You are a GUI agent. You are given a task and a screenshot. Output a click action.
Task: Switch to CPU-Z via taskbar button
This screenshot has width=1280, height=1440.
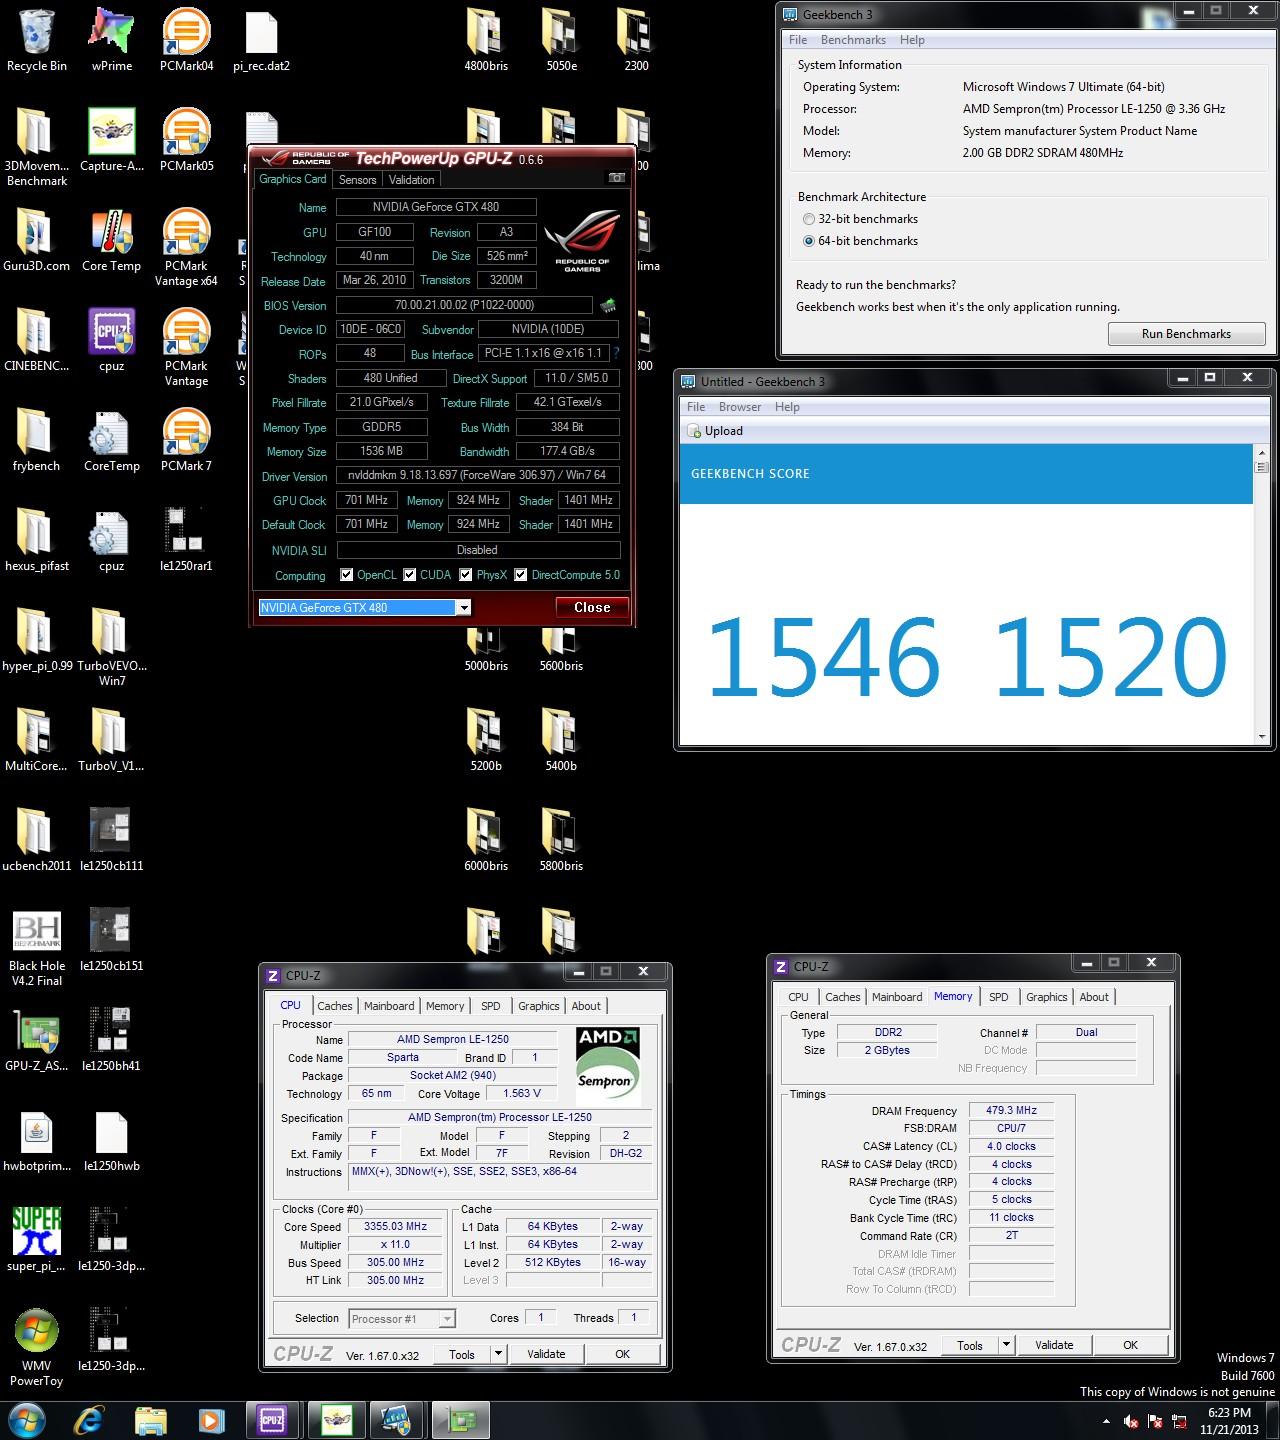(272, 1420)
